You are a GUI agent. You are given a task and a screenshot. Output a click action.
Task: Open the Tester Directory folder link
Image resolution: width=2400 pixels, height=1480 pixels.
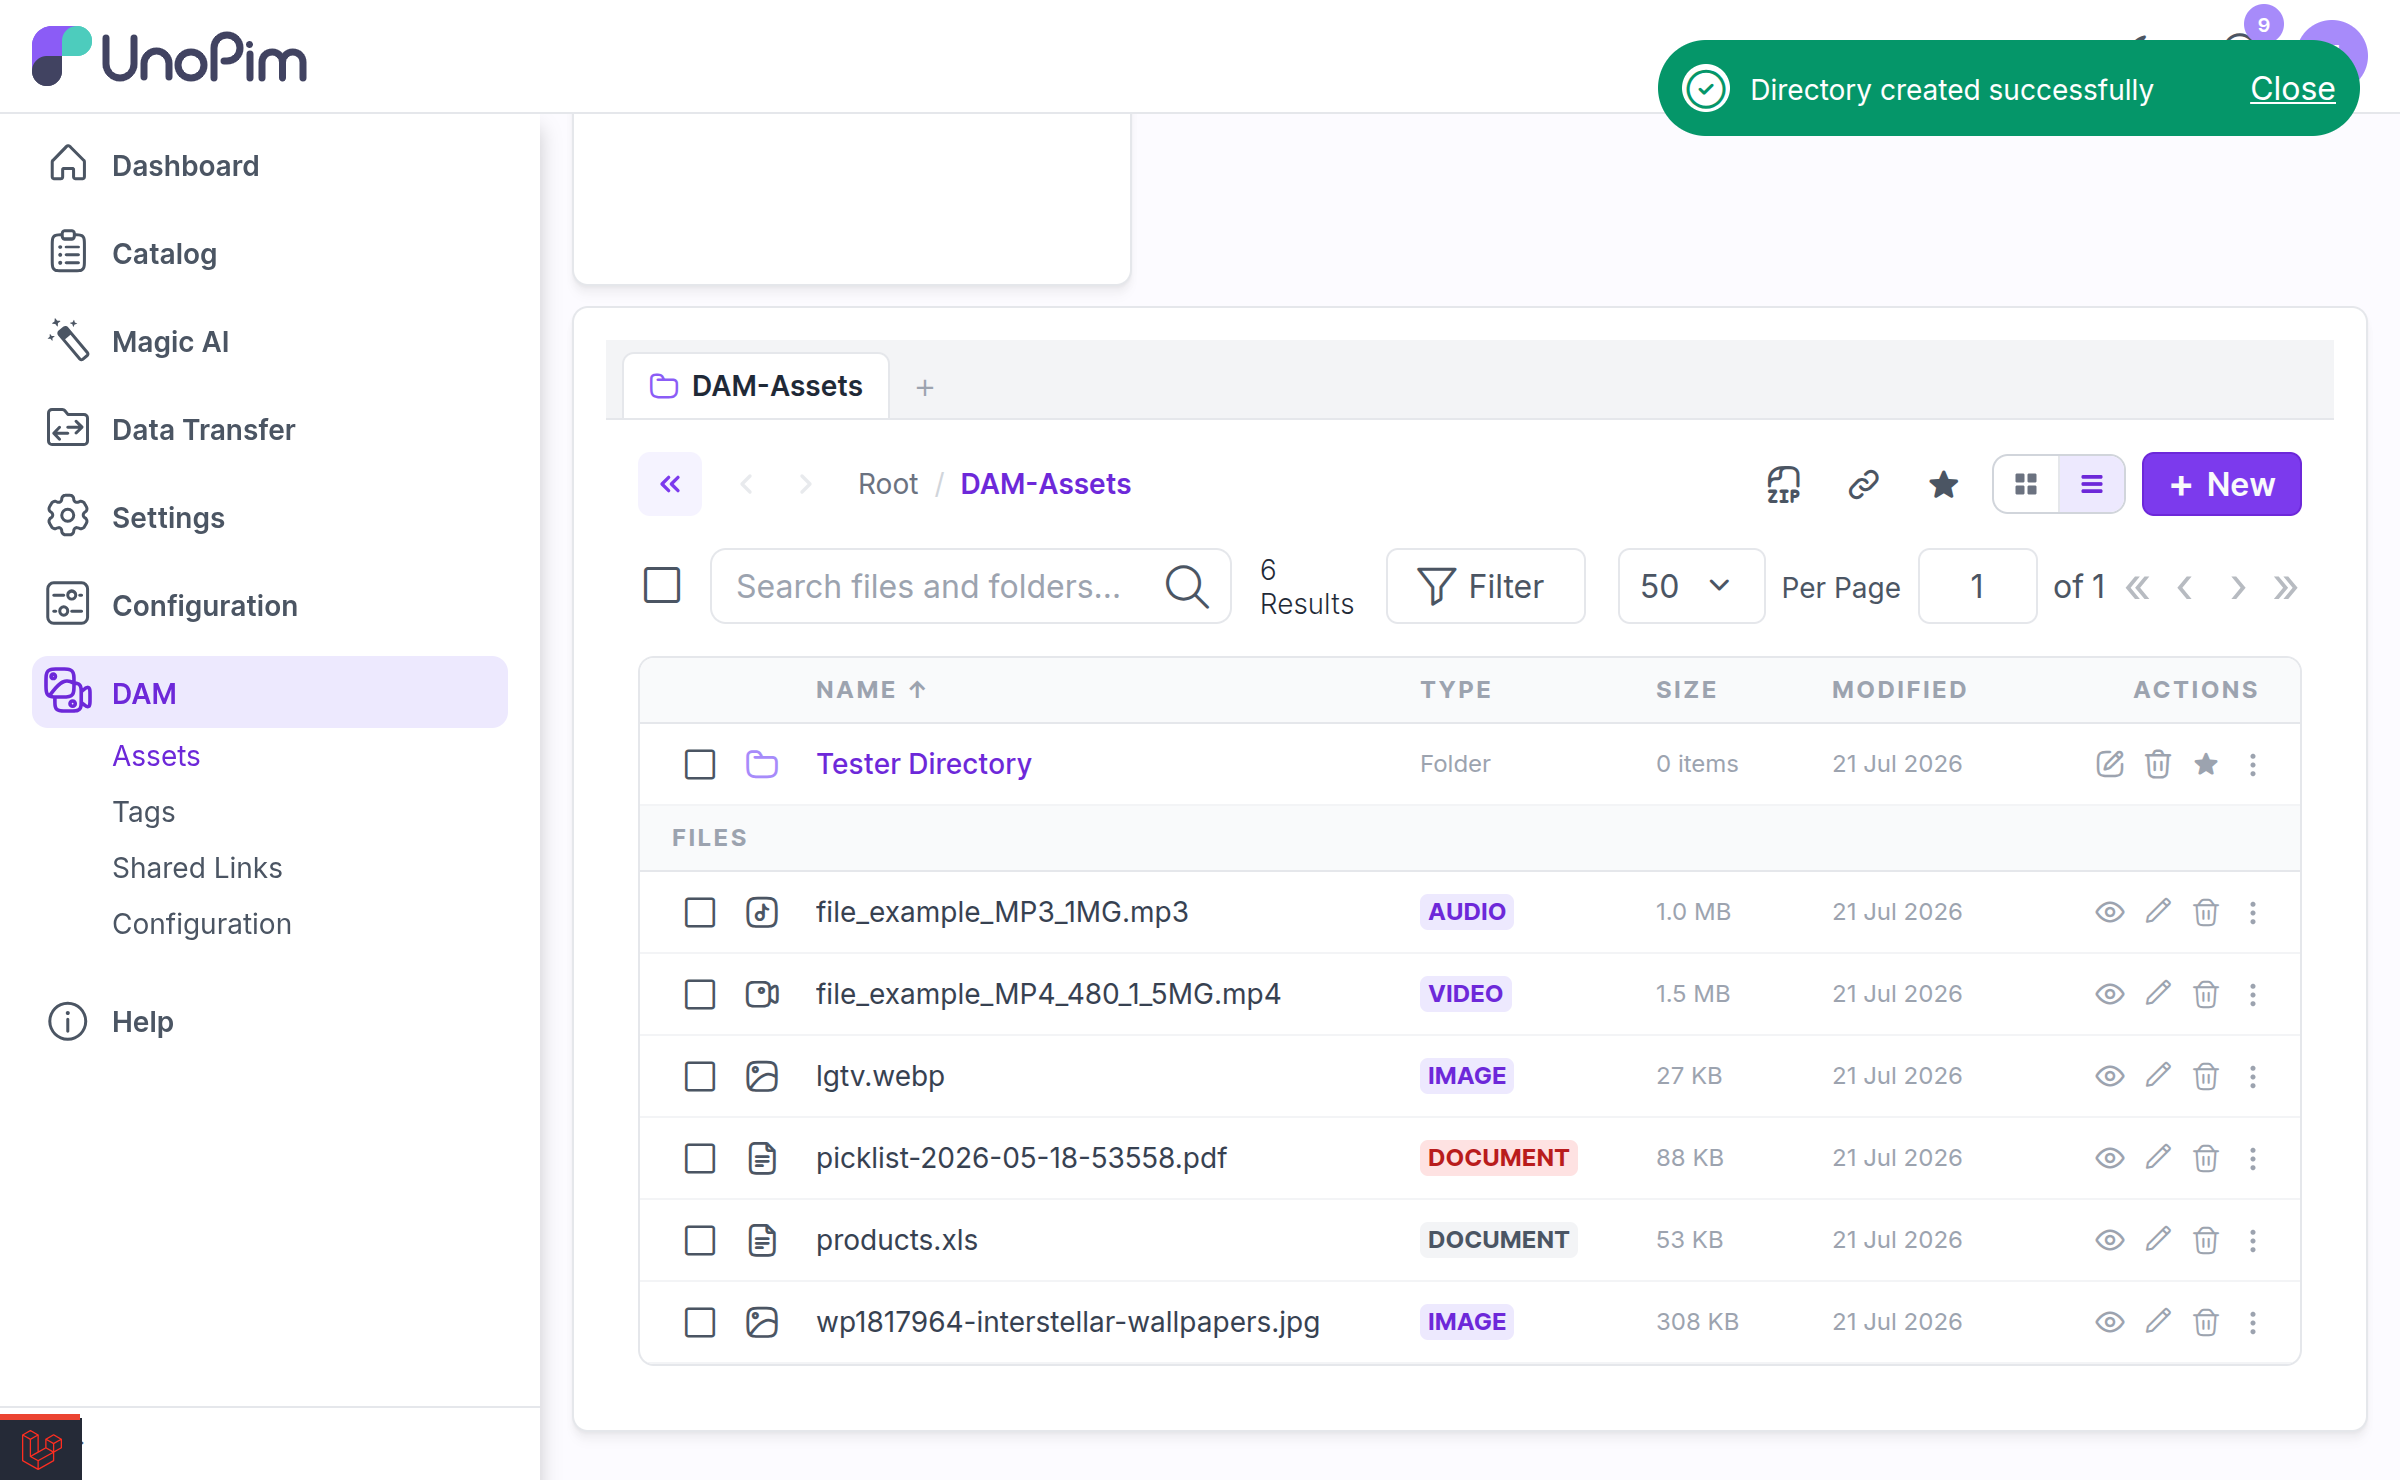(923, 764)
